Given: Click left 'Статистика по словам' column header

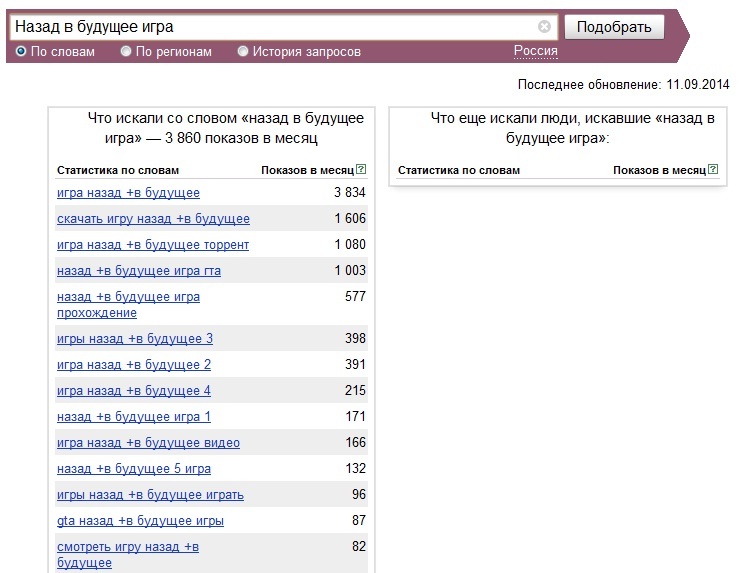Looking at the screenshot, I should pos(118,170).
